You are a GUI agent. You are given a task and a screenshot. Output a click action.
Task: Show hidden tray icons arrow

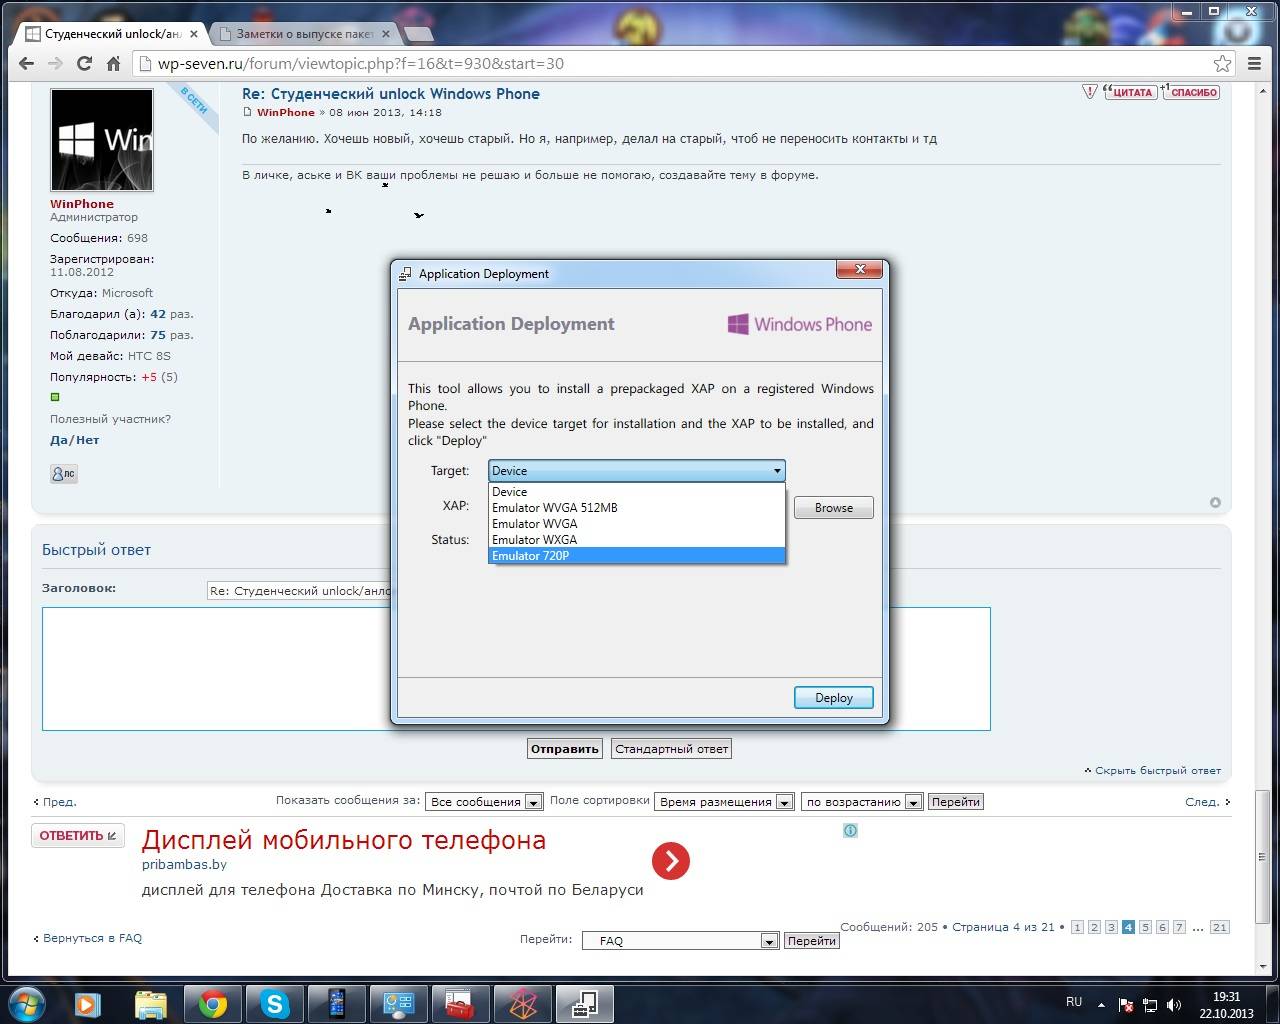pos(1102,1004)
